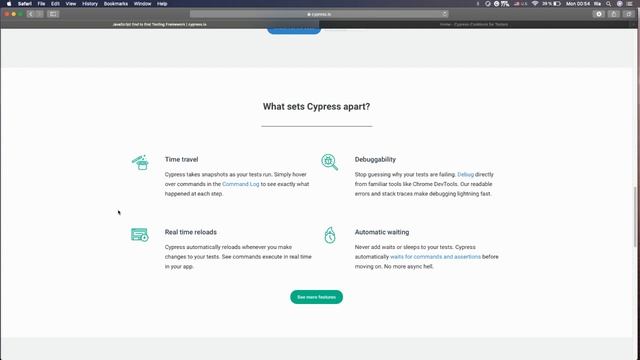
Task: Click the Time travel magic hat icon
Action: [140, 162]
